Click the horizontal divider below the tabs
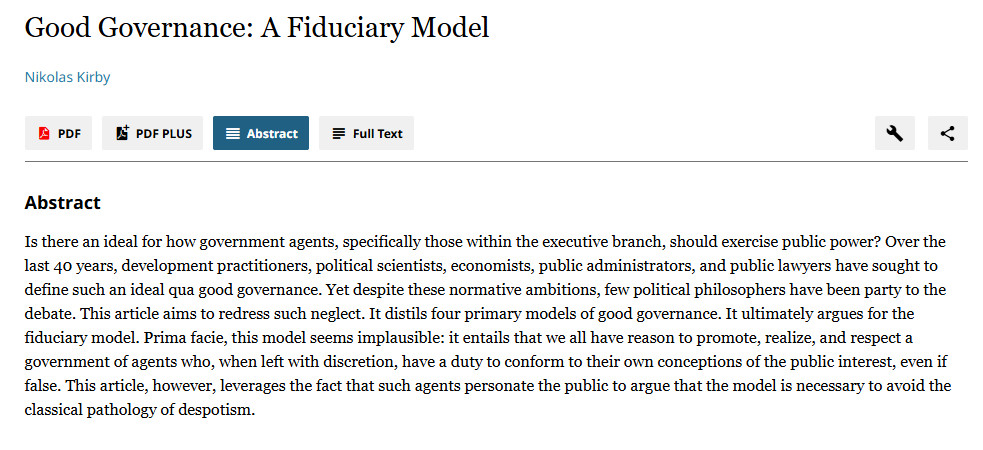Screen dimensions: 983x450 tap(496, 162)
